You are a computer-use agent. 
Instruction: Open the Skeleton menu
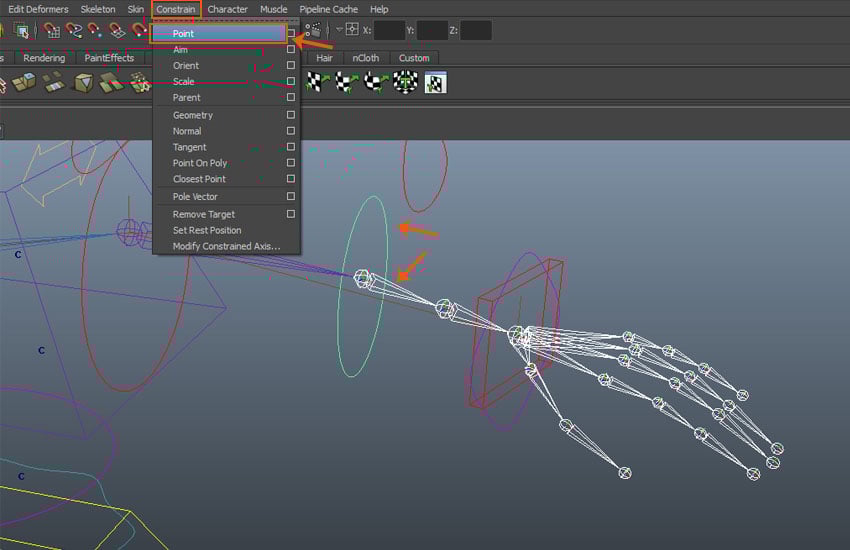coord(97,9)
